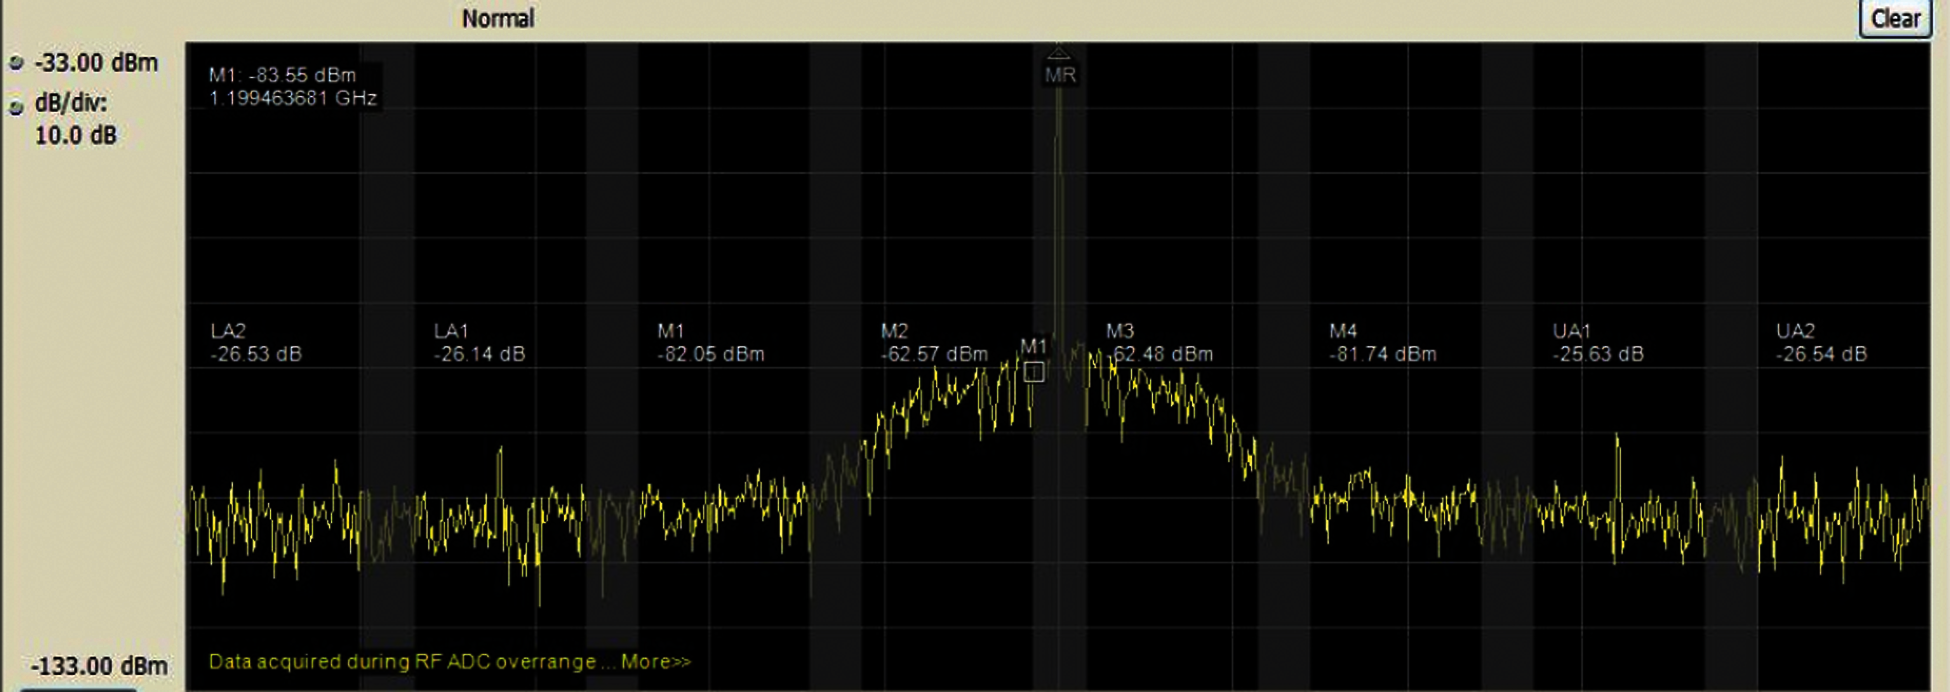Open the More>> overrange message link
This screenshot has height=692, width=1950.
[x=655, y=662]
